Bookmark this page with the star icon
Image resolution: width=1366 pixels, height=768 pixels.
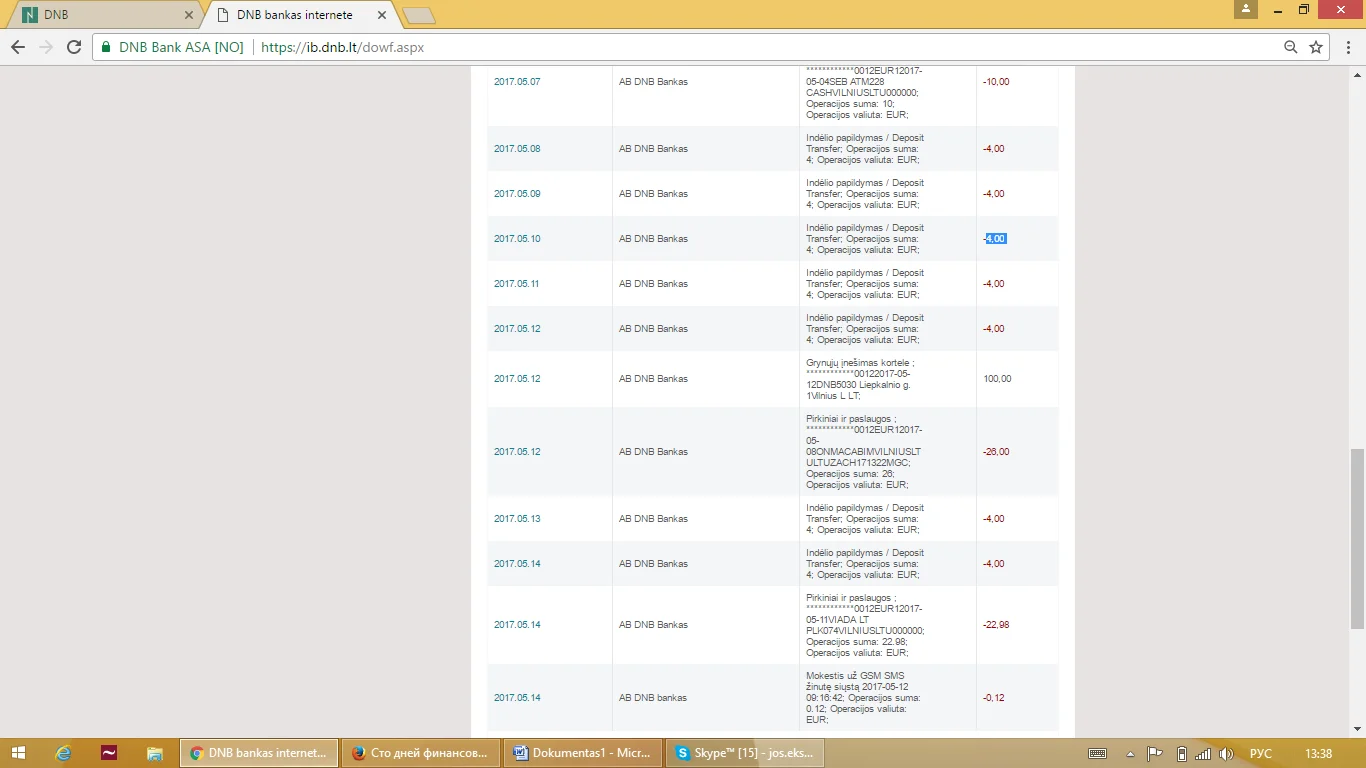[x=1316, y=47]
